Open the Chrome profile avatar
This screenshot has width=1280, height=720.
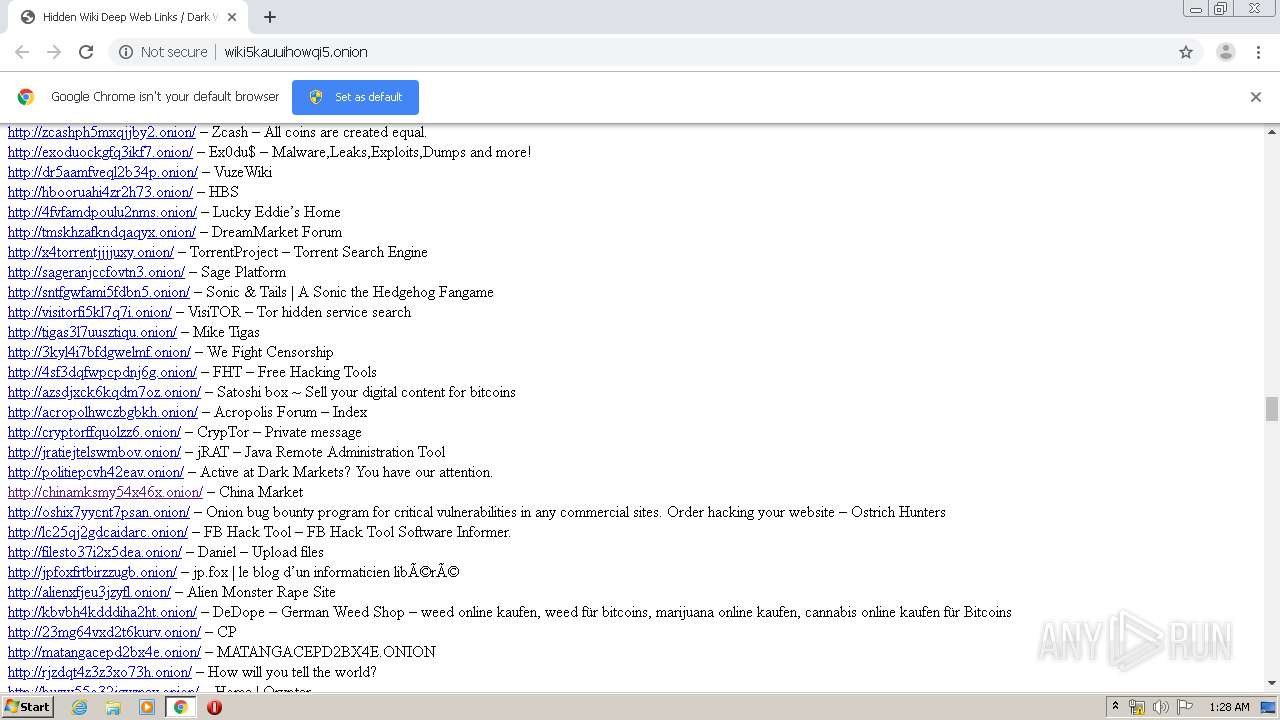pos(1225,52)
